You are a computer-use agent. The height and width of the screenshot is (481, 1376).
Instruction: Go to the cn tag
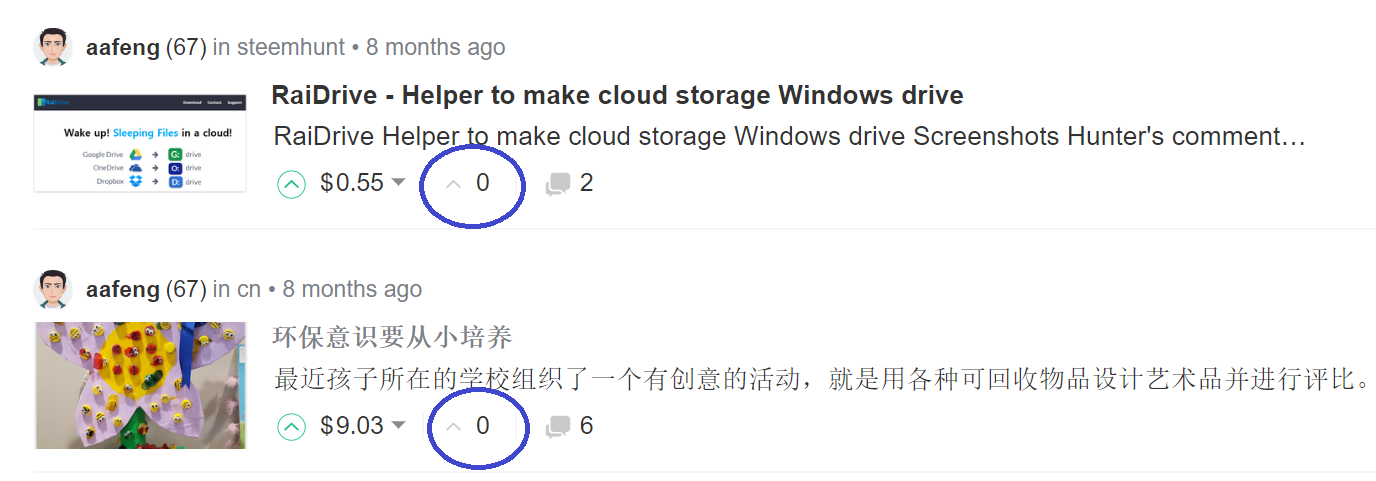tap(249, 289)
